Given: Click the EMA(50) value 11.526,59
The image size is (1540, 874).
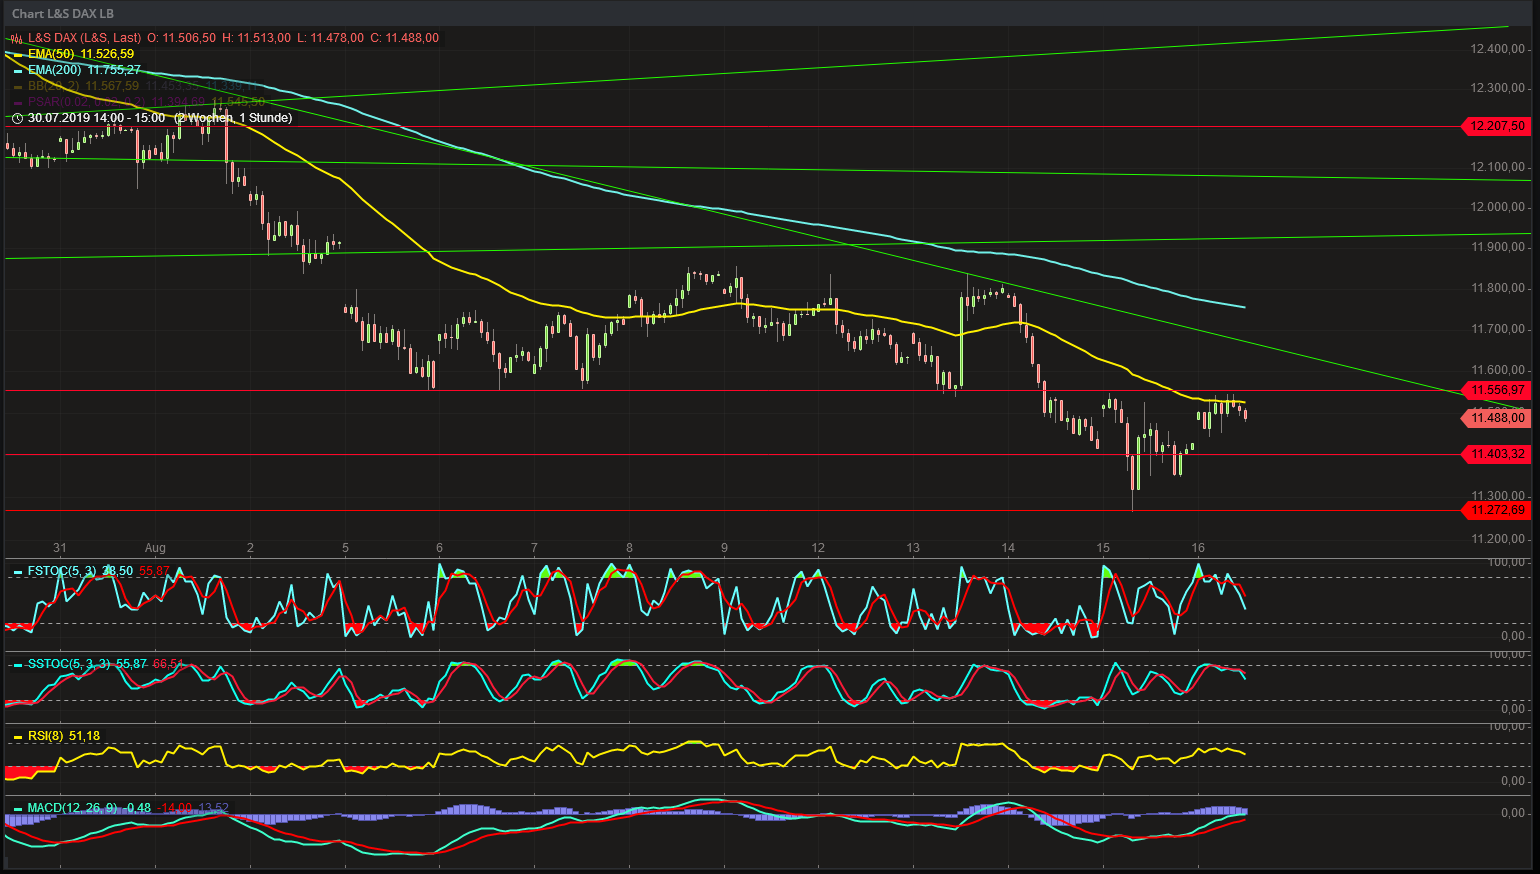Looking at the screenshot, I should [107, 54].
